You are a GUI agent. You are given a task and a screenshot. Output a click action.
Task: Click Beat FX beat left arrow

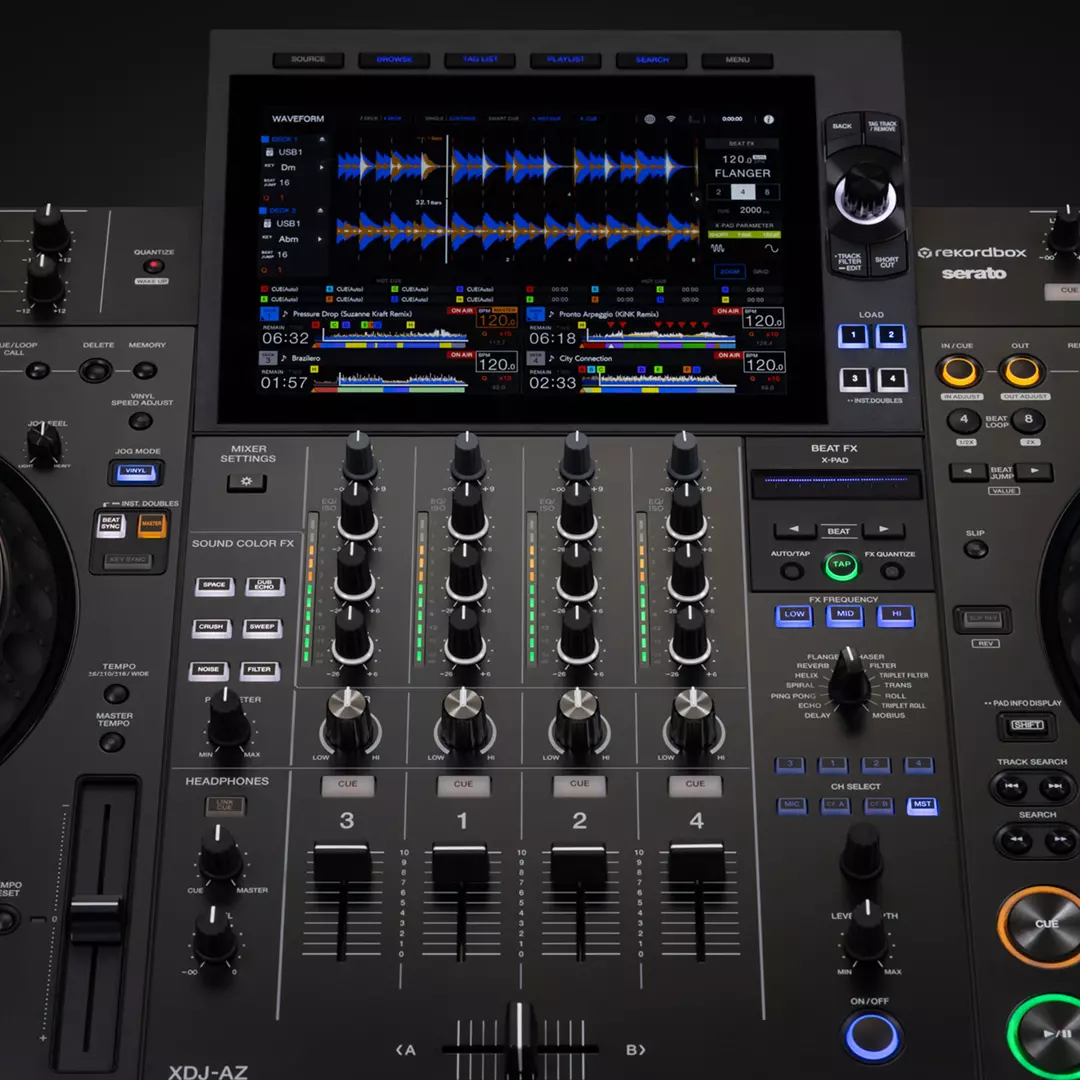[x=794, y=530]
